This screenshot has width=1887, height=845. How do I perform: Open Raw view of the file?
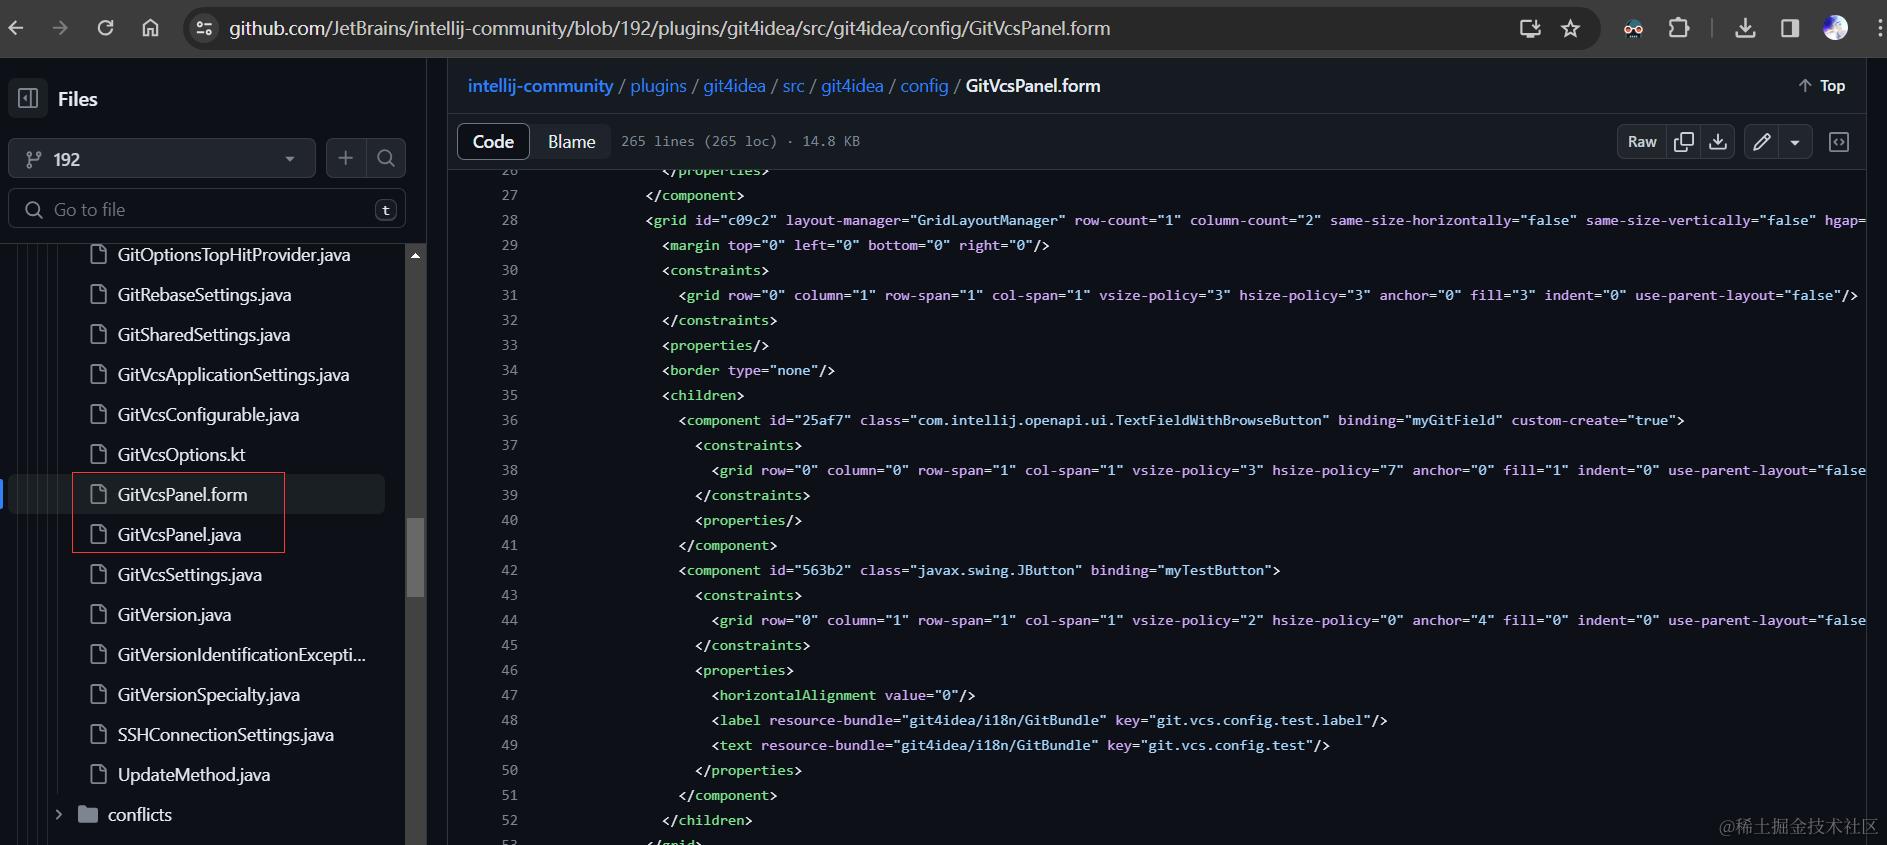(x=1642, y=142)
